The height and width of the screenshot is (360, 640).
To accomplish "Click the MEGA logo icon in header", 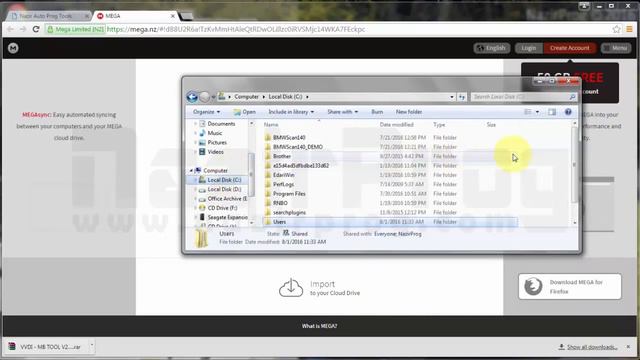I will tap(13, 48).
